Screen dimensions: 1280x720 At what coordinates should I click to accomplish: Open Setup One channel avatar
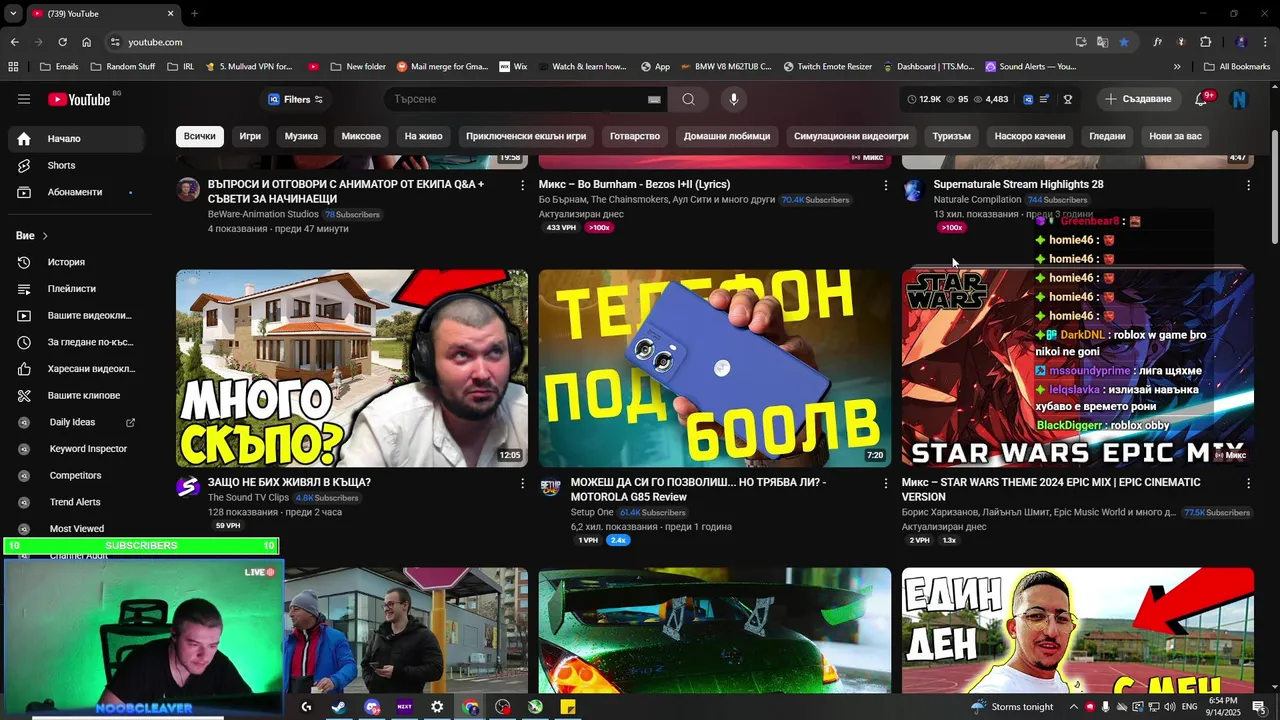(551, 487)
